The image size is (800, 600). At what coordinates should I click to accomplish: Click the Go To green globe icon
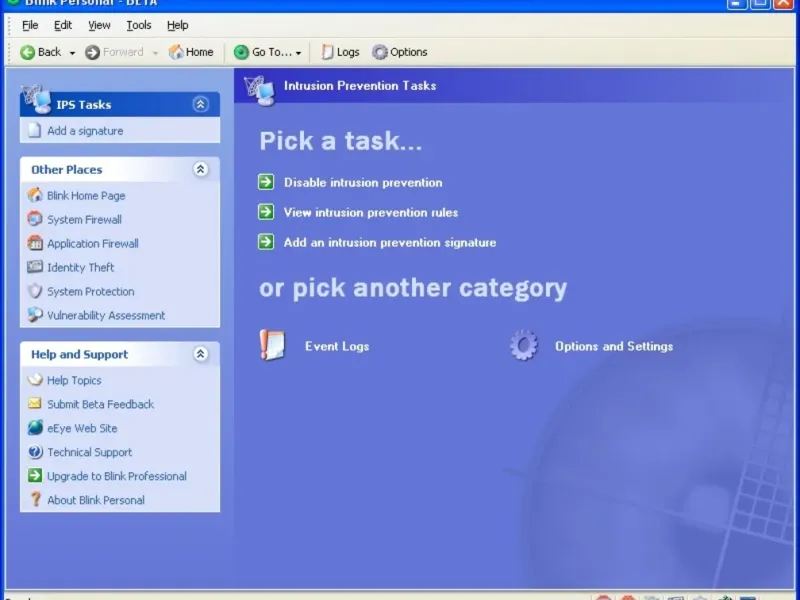click(241, 52)
